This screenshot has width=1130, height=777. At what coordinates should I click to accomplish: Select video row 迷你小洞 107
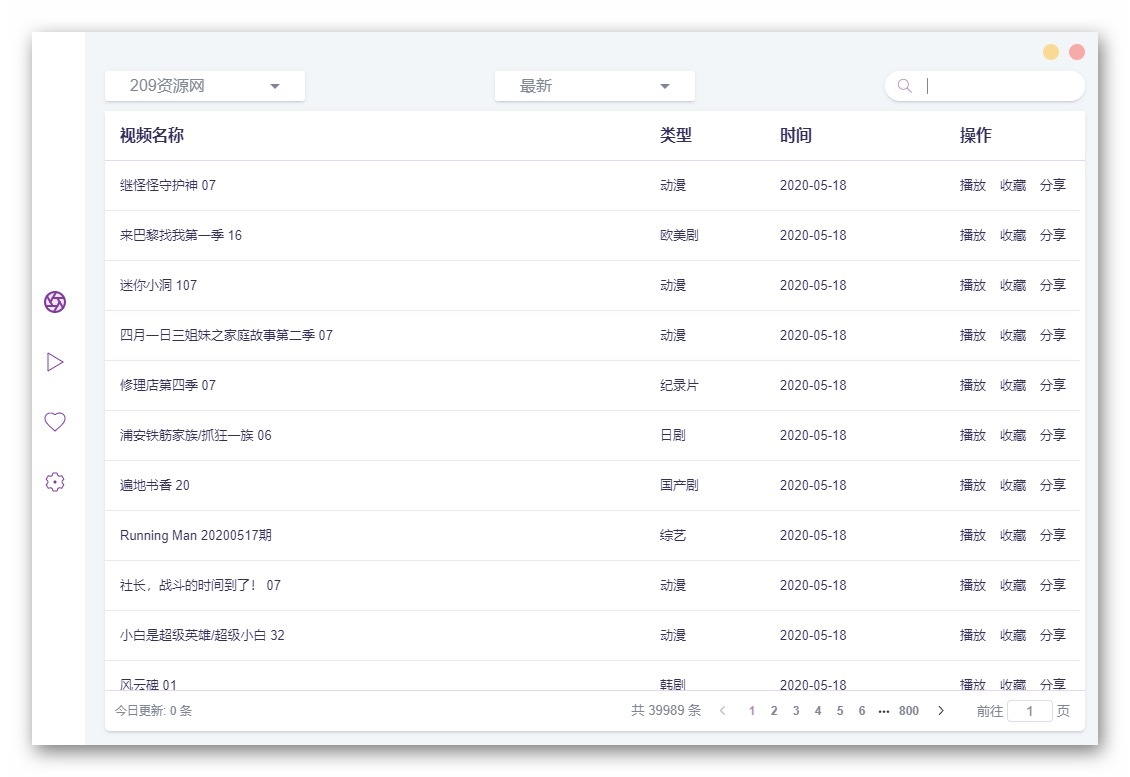click(592, 285)
